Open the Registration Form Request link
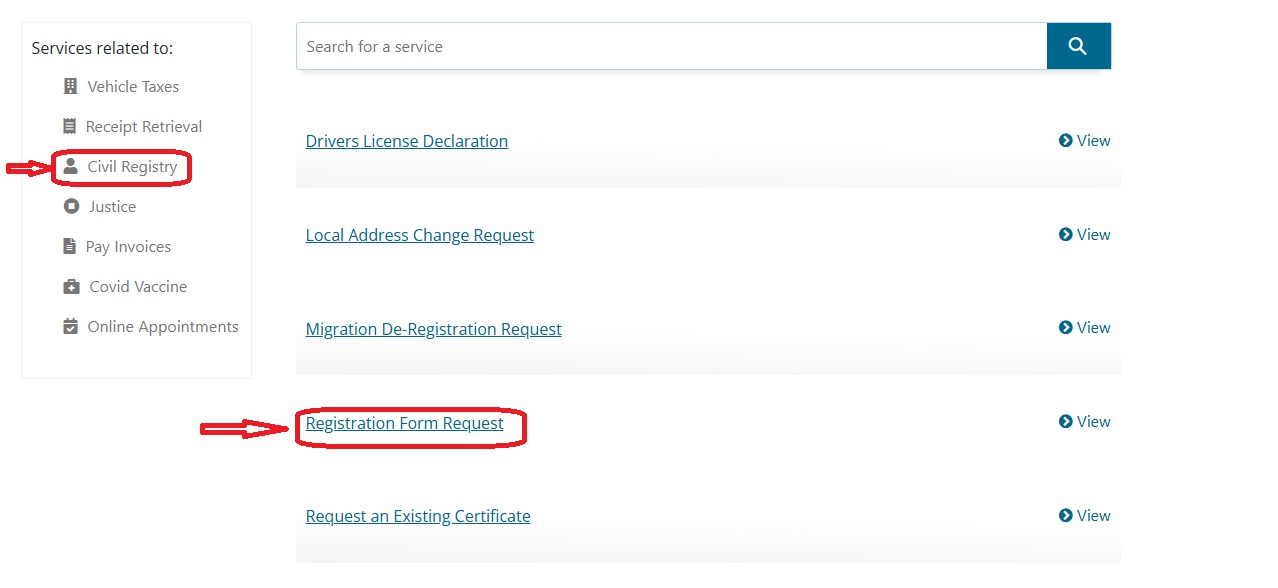Image resolution: width=1278 pixels, height=588 pixels. coord(404,423)
